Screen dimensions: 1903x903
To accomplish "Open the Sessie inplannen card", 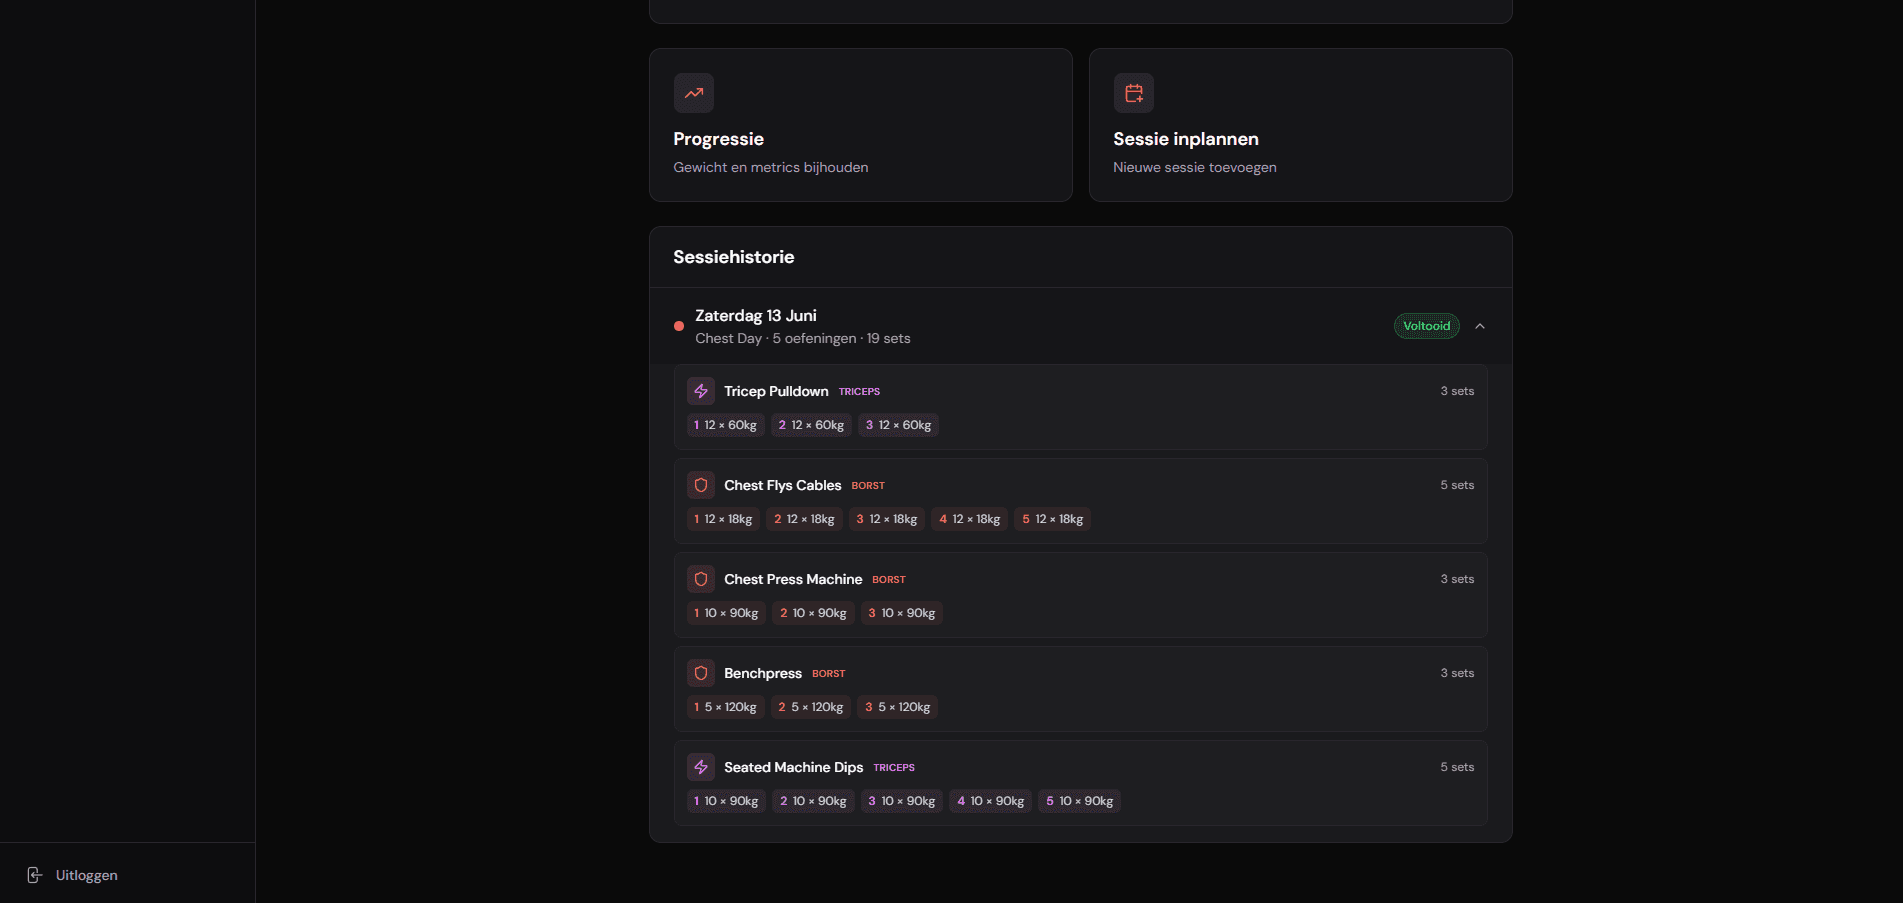I will [x=1301, y=125].
